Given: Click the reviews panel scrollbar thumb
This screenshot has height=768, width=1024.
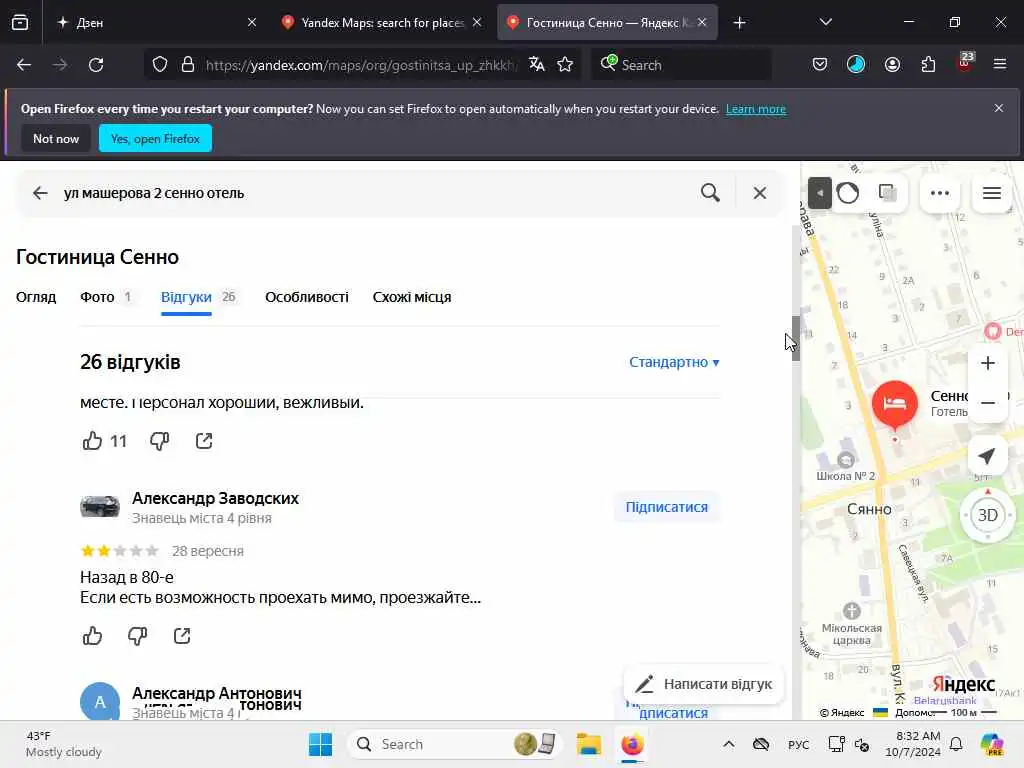Looking at the screenshot, I should pyautogui.click(x=795, y=338).
